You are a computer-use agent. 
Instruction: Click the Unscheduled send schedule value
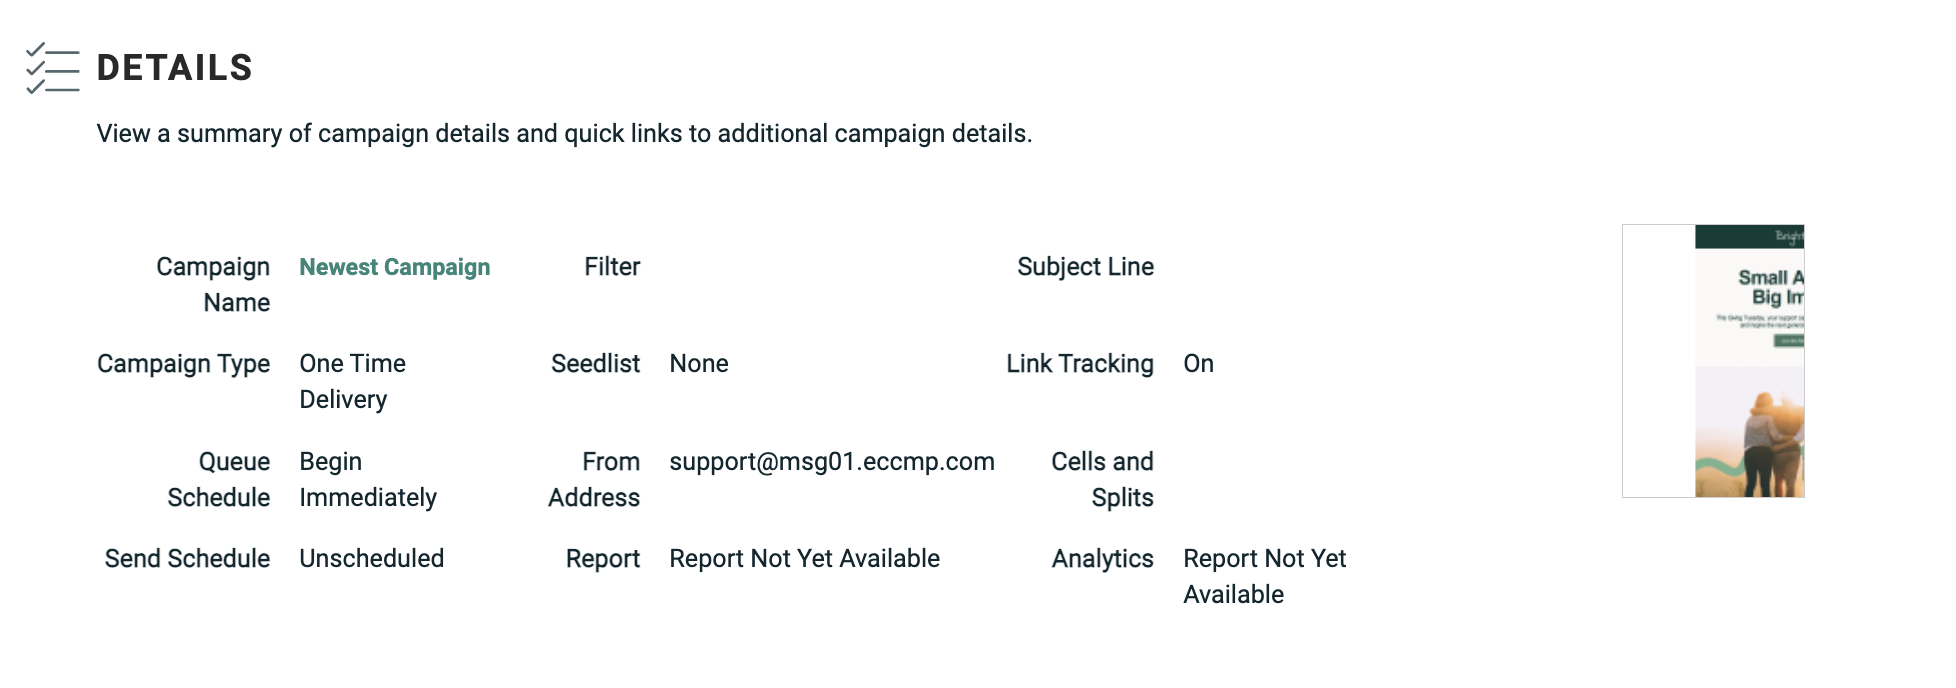coord(371,559)
